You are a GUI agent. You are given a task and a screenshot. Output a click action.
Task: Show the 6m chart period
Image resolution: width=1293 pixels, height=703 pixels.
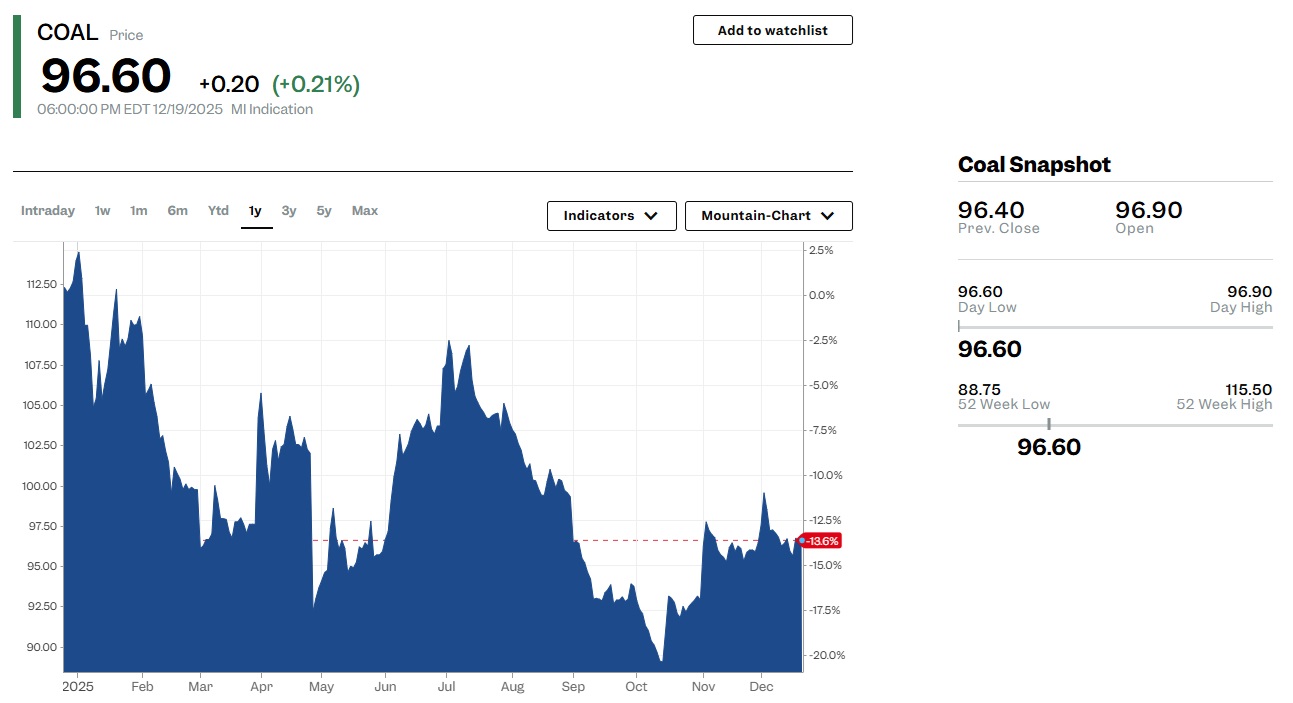177,211
